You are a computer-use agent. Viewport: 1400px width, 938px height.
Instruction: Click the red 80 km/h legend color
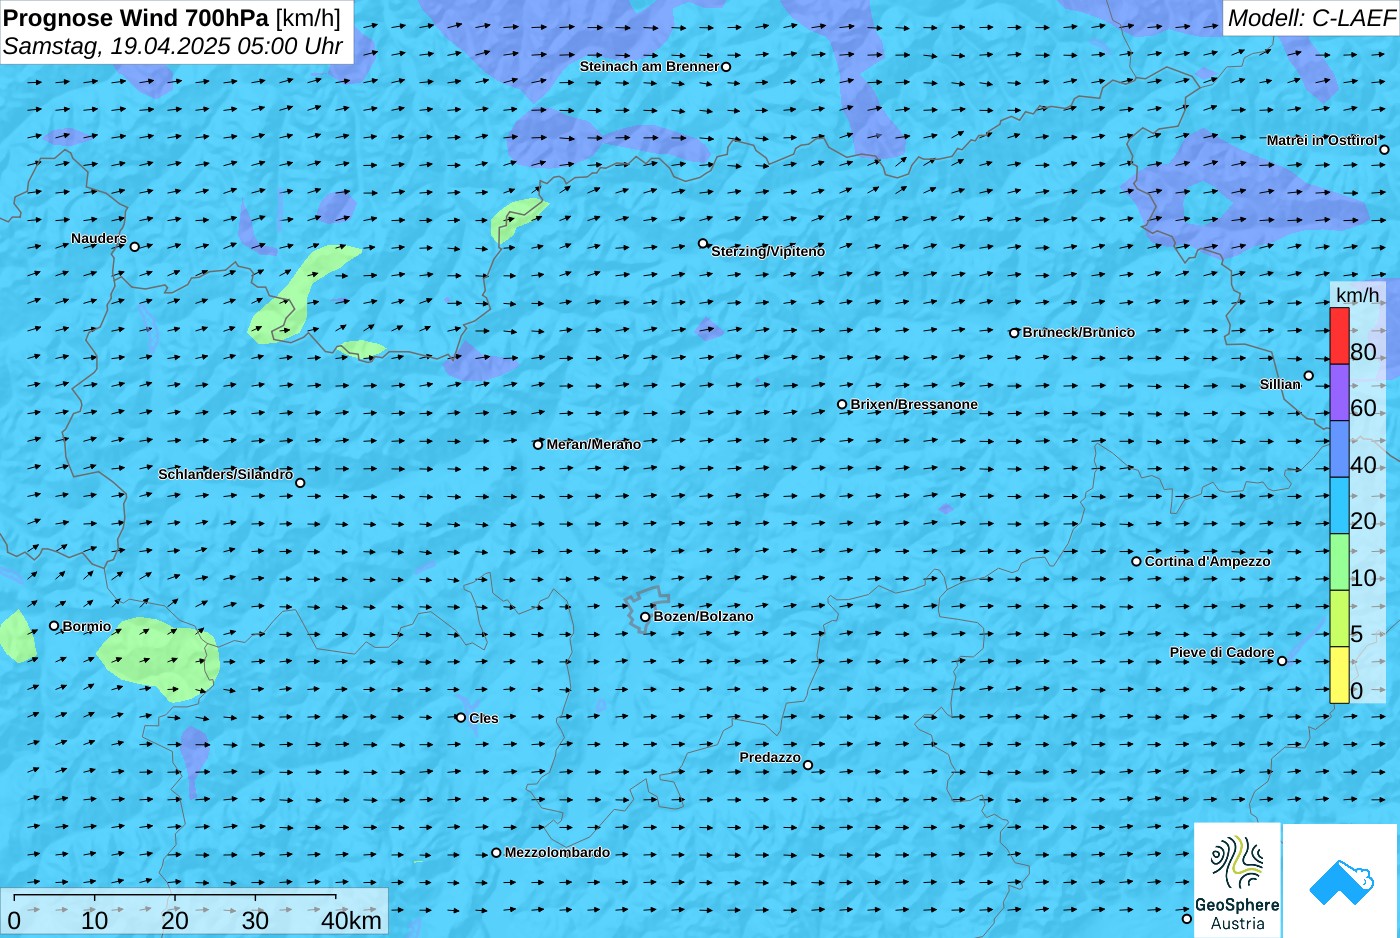click(1339, 336)
